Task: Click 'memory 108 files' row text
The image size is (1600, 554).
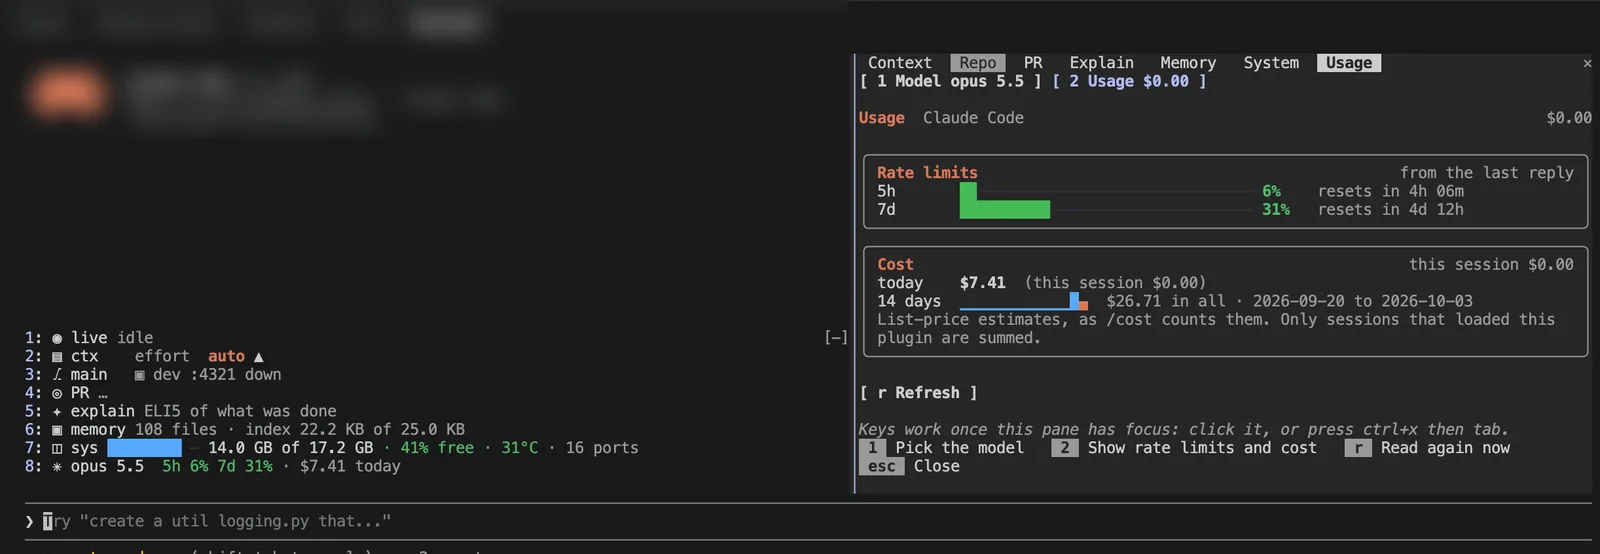Action: pos(143,430)
